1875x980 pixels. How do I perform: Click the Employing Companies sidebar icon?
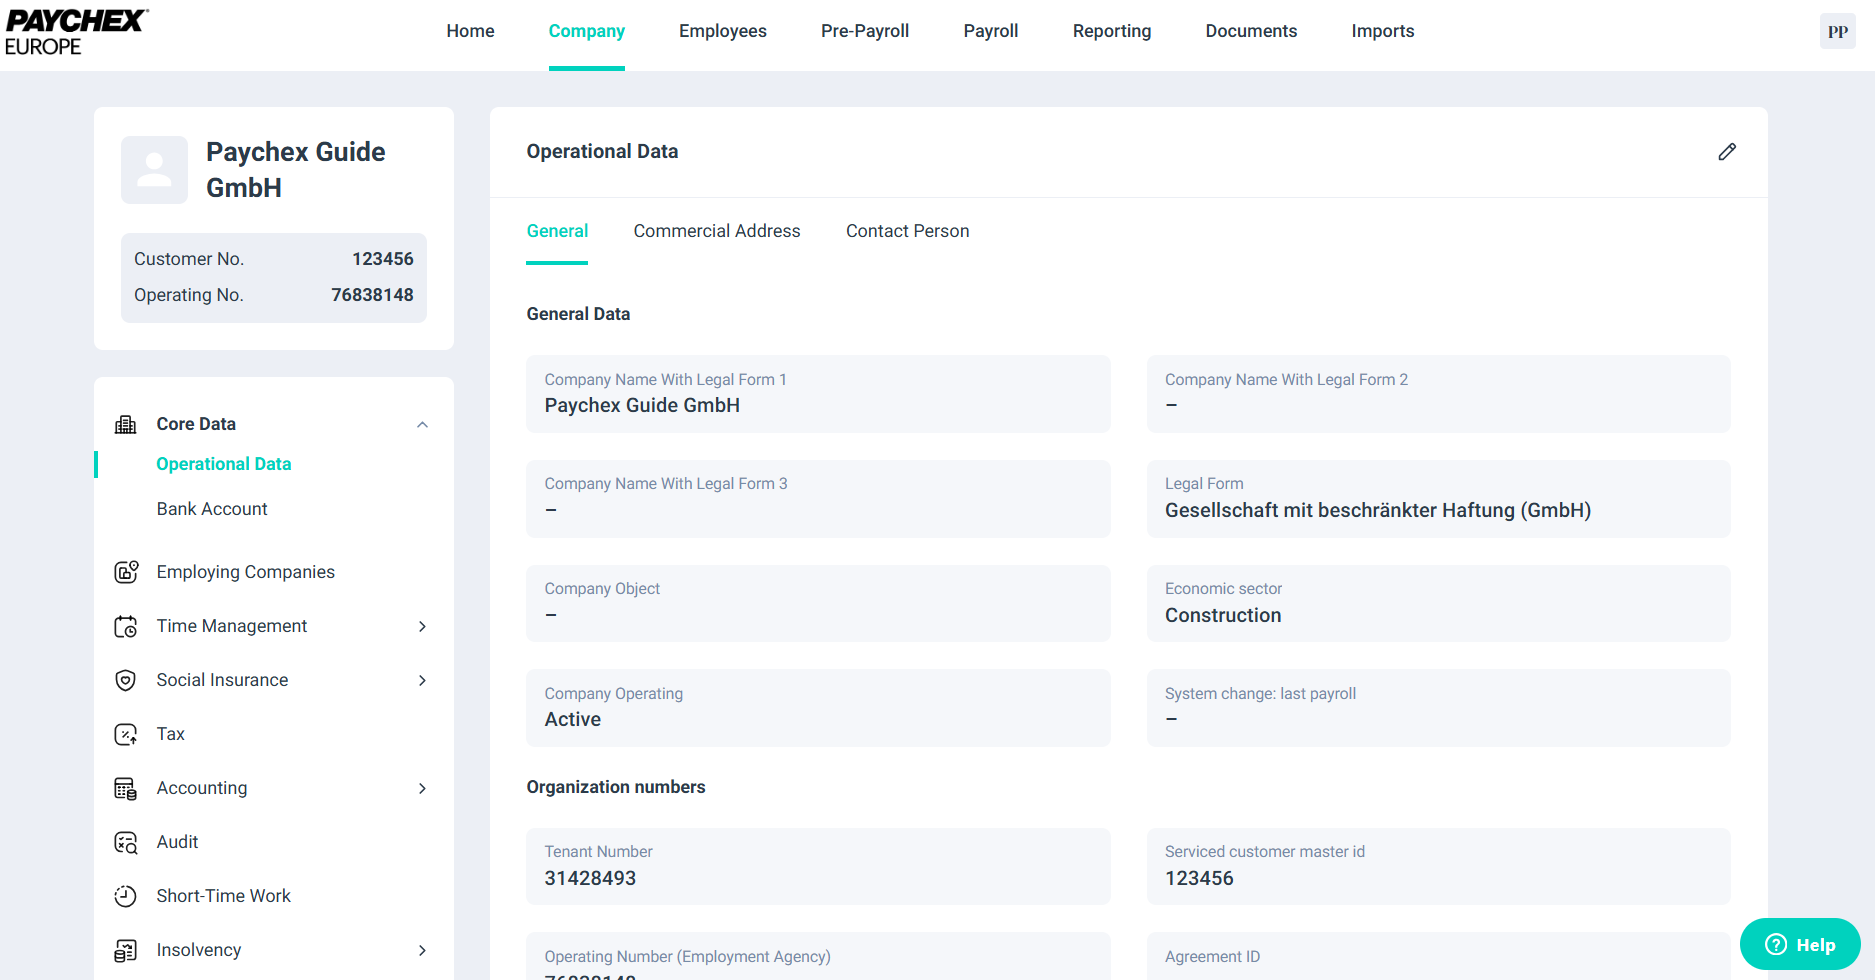[x=126, y=572]
